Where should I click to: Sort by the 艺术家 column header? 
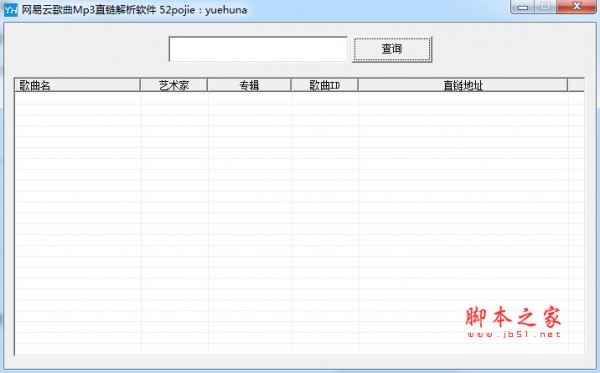tap(174, 85)
